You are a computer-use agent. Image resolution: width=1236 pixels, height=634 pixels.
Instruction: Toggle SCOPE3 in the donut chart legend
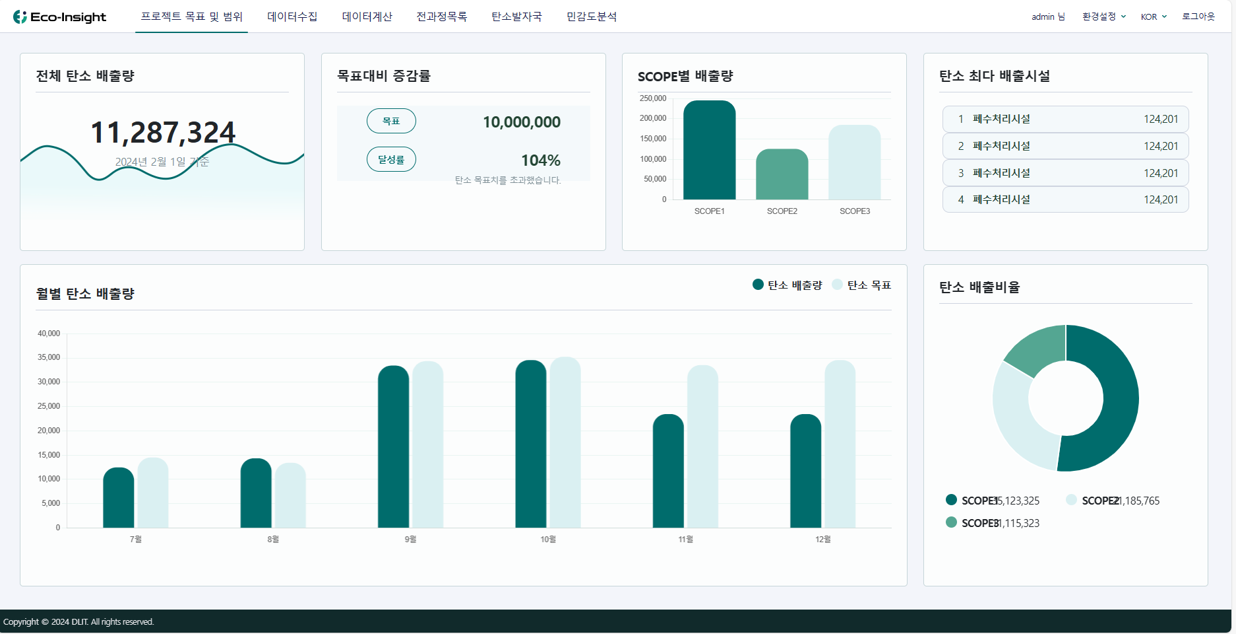coord(951,522)
